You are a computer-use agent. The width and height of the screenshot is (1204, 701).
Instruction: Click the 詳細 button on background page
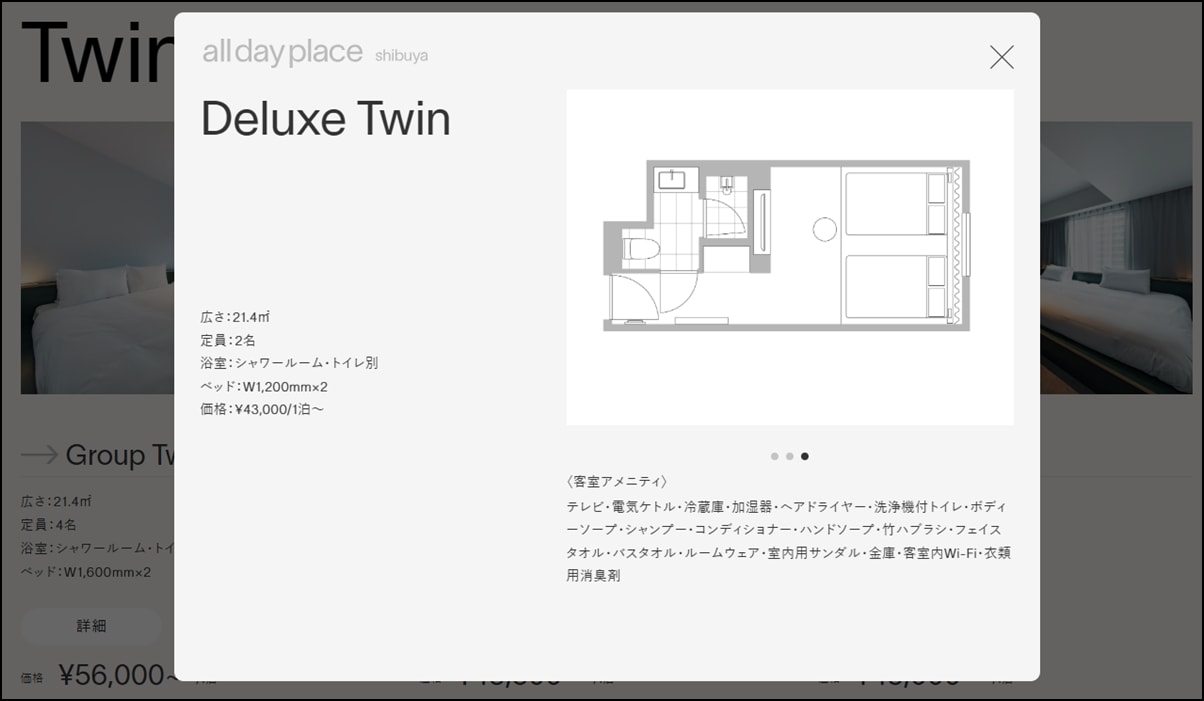[x=91, y=626]
